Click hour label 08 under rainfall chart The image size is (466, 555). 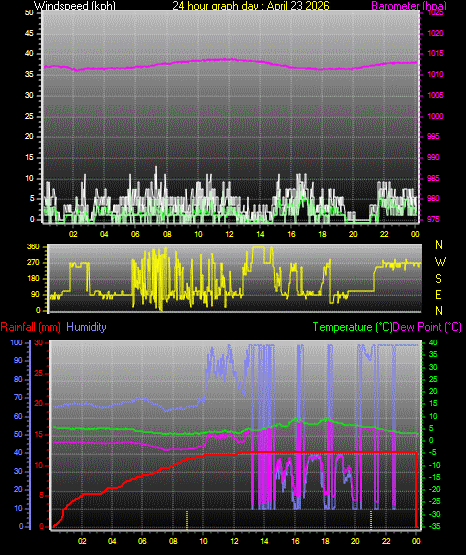pyautogui.click(x=173, y=541)
